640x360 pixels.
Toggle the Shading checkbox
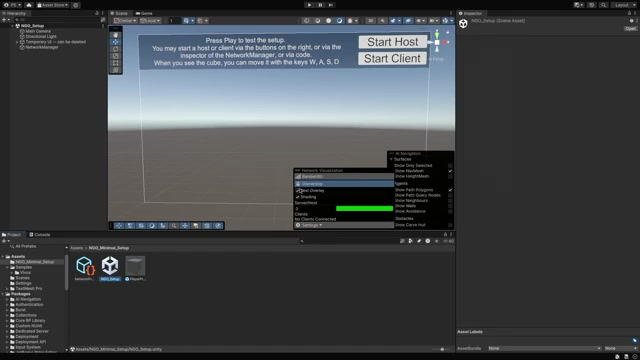(x=298, y=197)
